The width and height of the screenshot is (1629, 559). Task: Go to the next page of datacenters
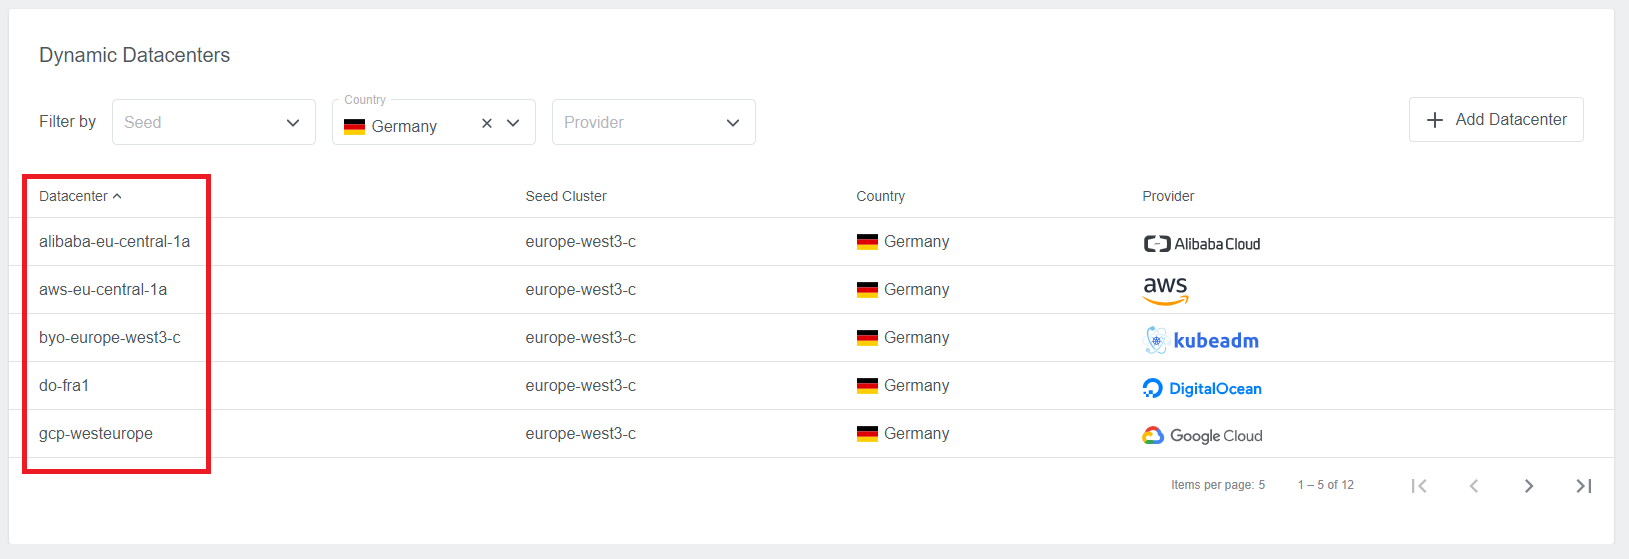tap(1528, 486)
